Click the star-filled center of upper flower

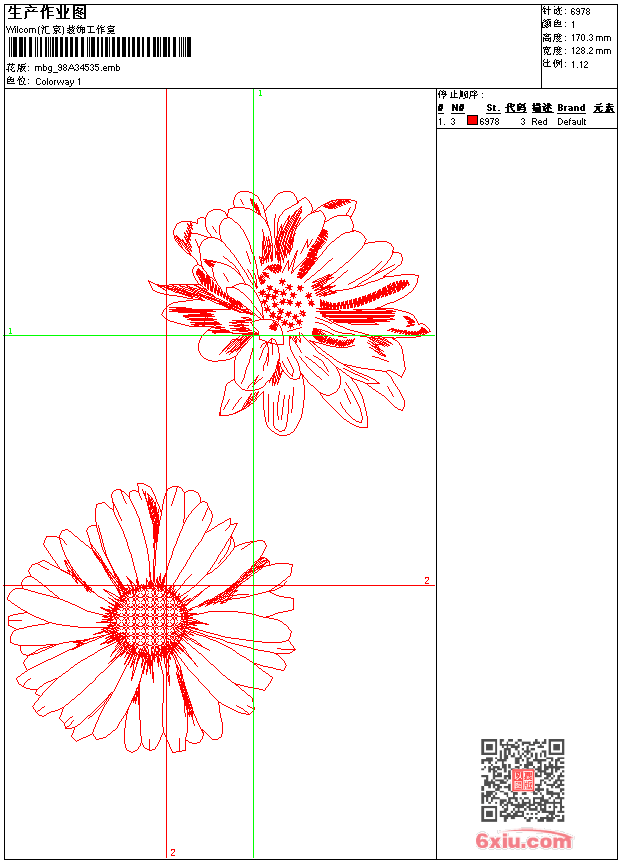(x=285, y=300)
